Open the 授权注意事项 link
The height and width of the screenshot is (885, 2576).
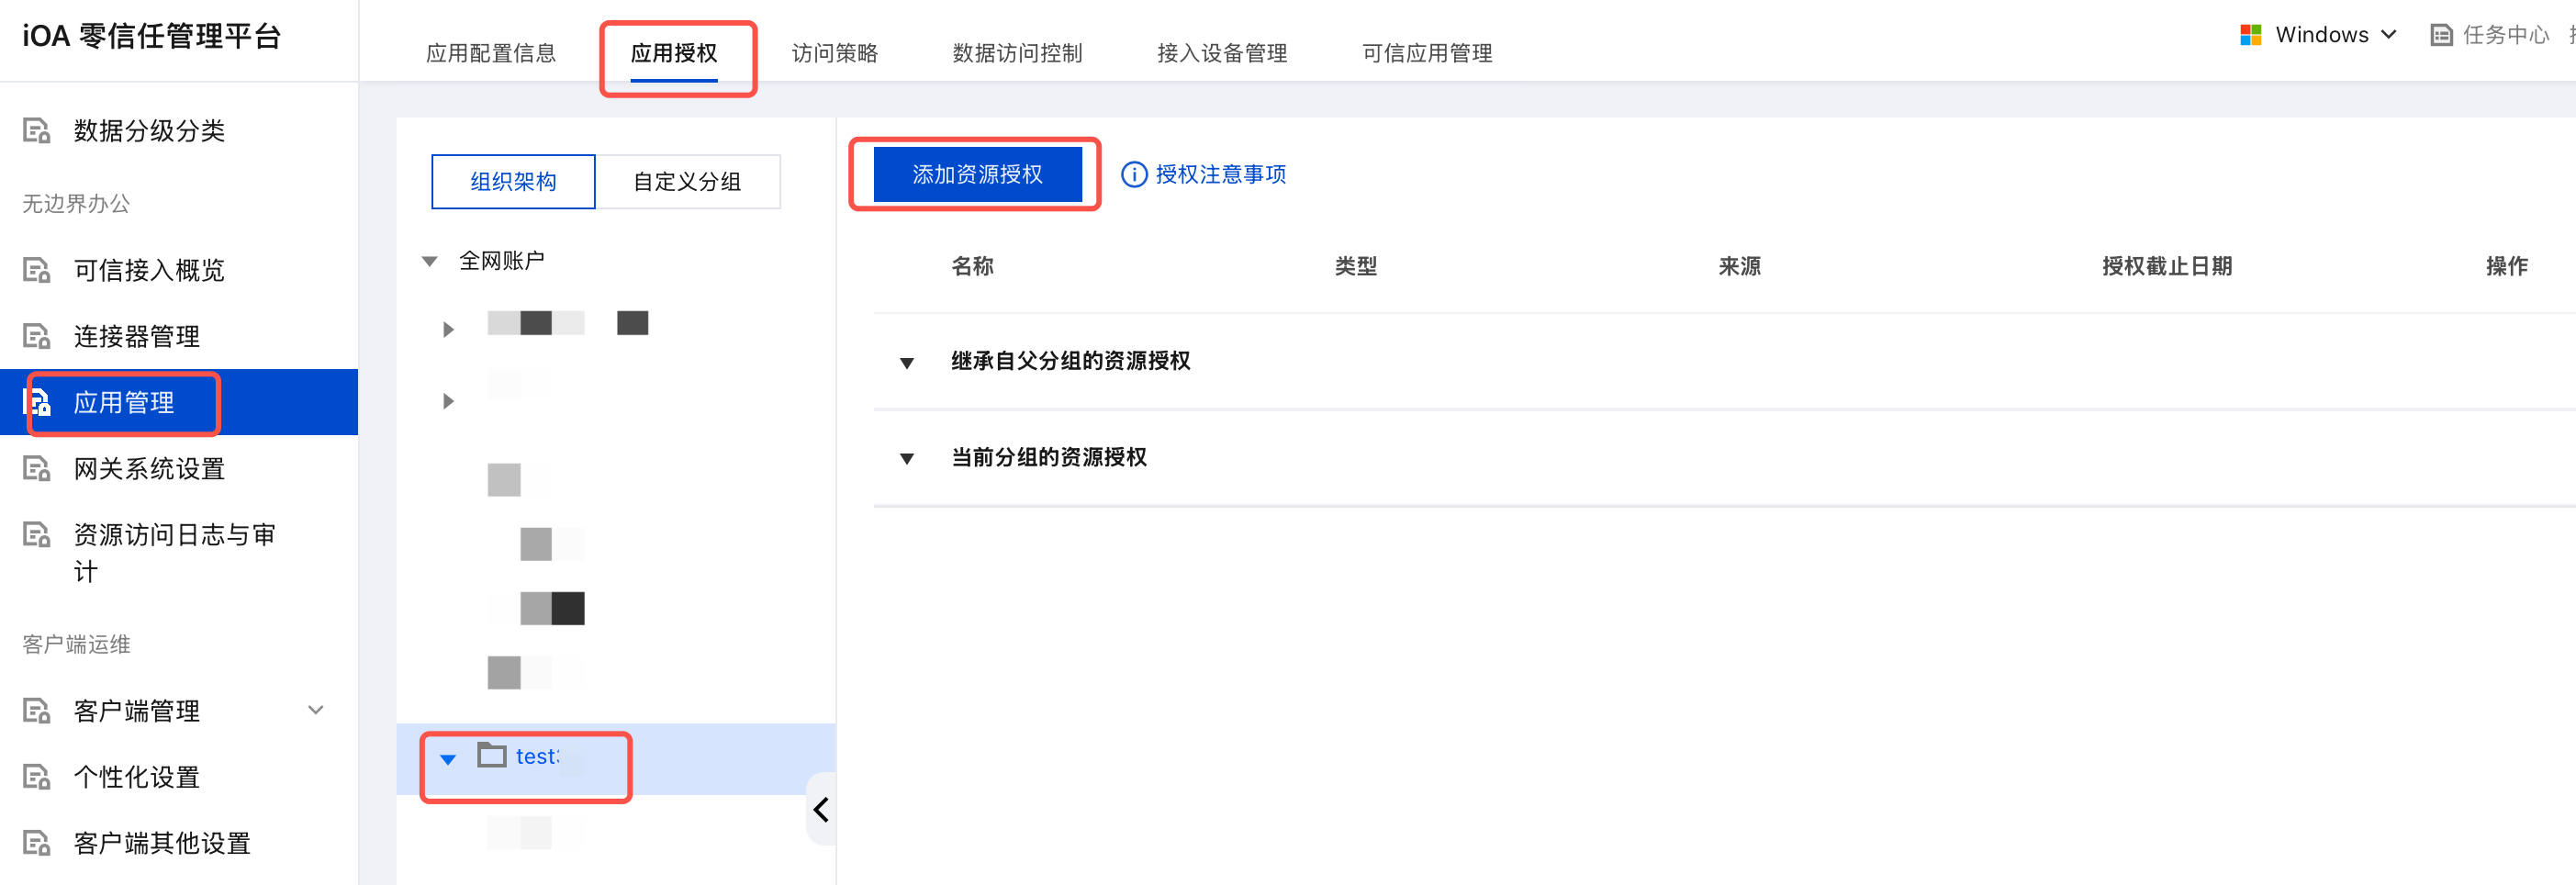pyautogui.click(x=1220, y=174)
